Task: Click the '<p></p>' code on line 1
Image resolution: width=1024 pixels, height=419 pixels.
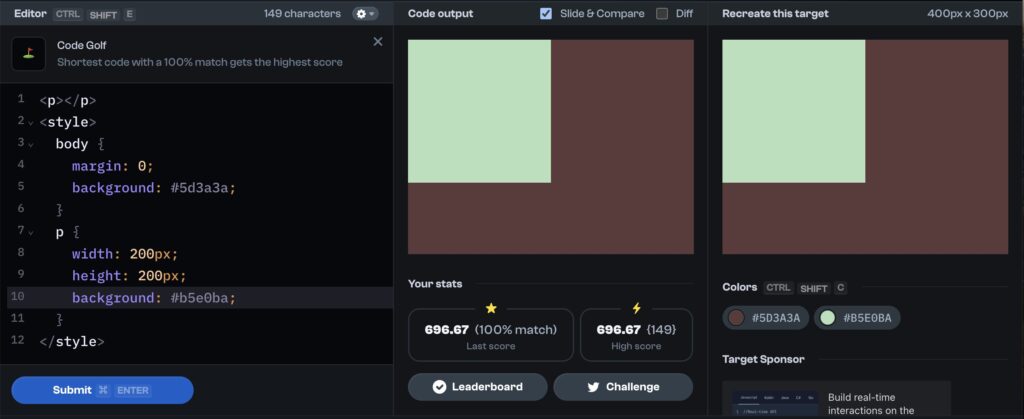Action: pyautogui.click(x=68, y=101)
